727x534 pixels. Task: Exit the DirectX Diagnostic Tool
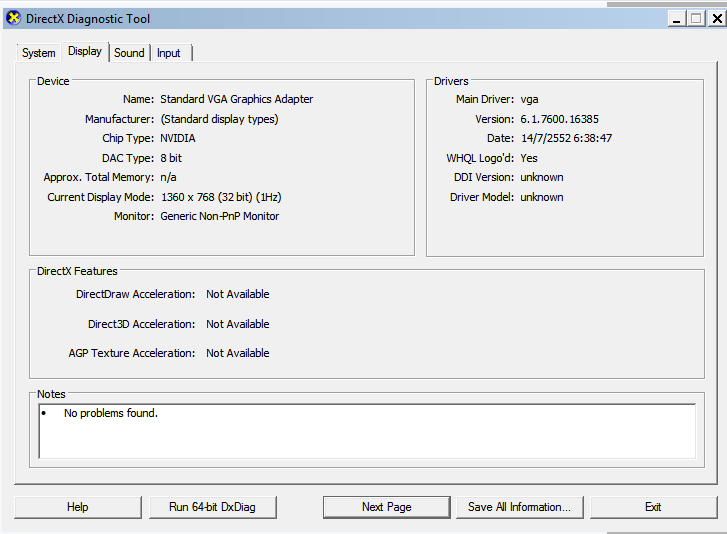click(653, 507)
